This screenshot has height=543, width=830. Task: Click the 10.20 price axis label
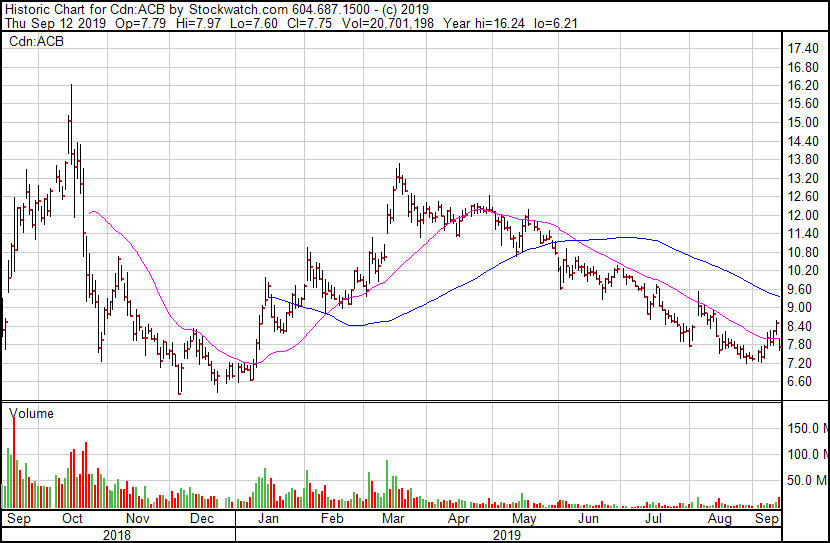pyautogui.click(x=803, y=270)
